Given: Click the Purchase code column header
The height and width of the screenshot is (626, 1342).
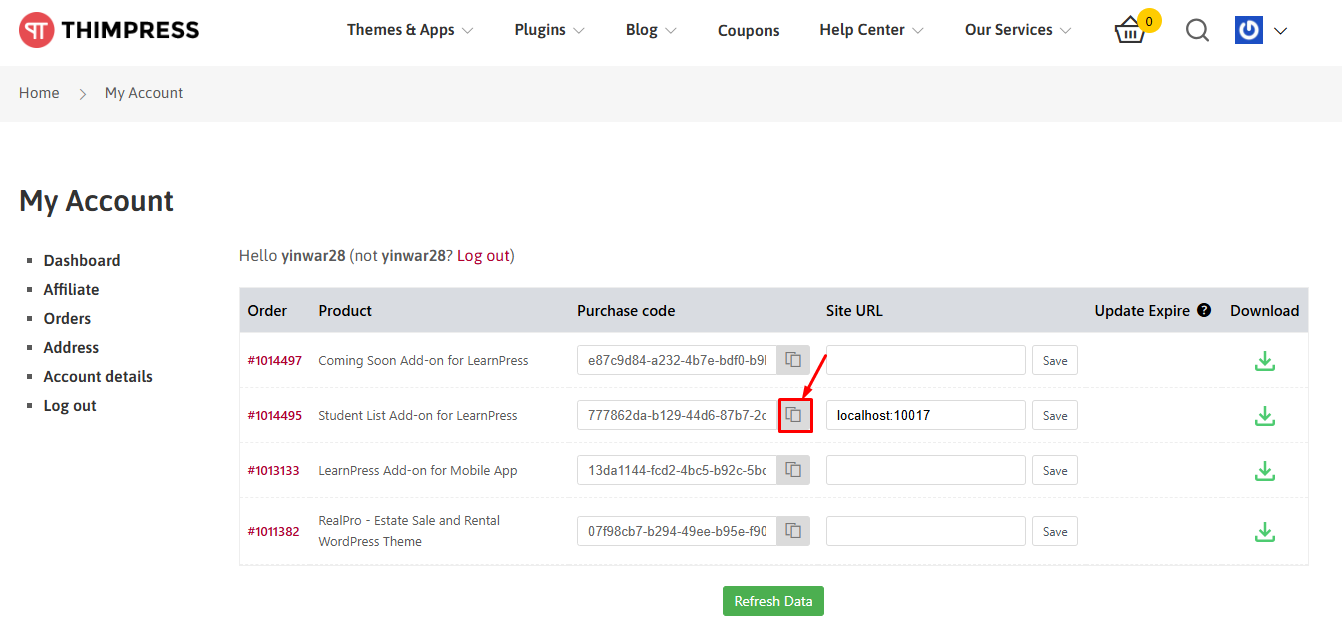Looking at the screenshot, I should click(x=626, y=310).
